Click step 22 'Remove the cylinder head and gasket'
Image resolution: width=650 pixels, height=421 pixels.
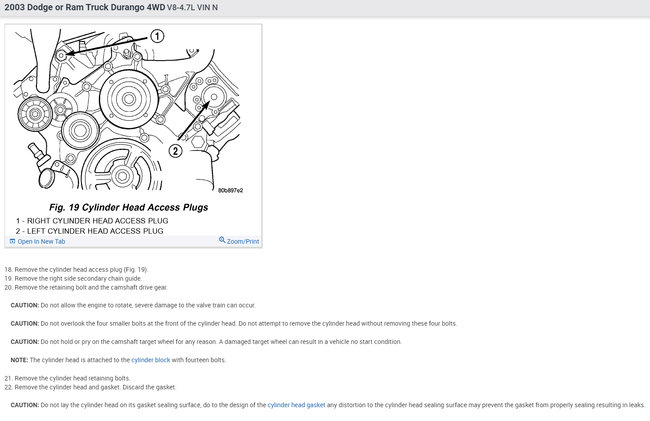pyautogui.click(x=90, y=387)
